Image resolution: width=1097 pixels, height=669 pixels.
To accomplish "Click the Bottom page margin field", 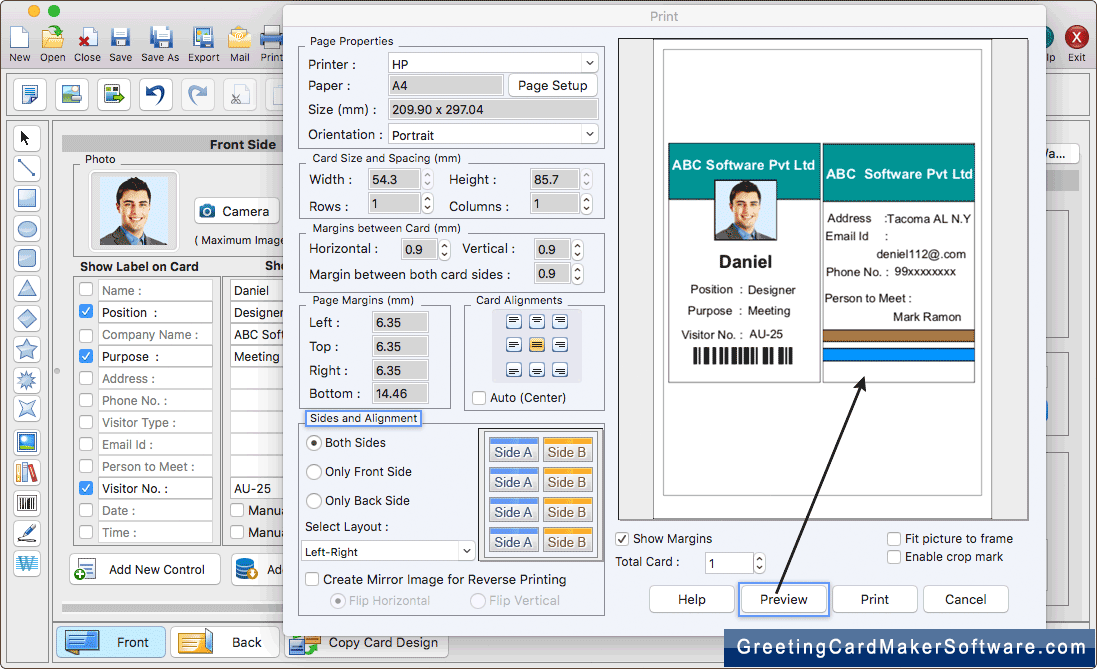I will coord(400,393).
